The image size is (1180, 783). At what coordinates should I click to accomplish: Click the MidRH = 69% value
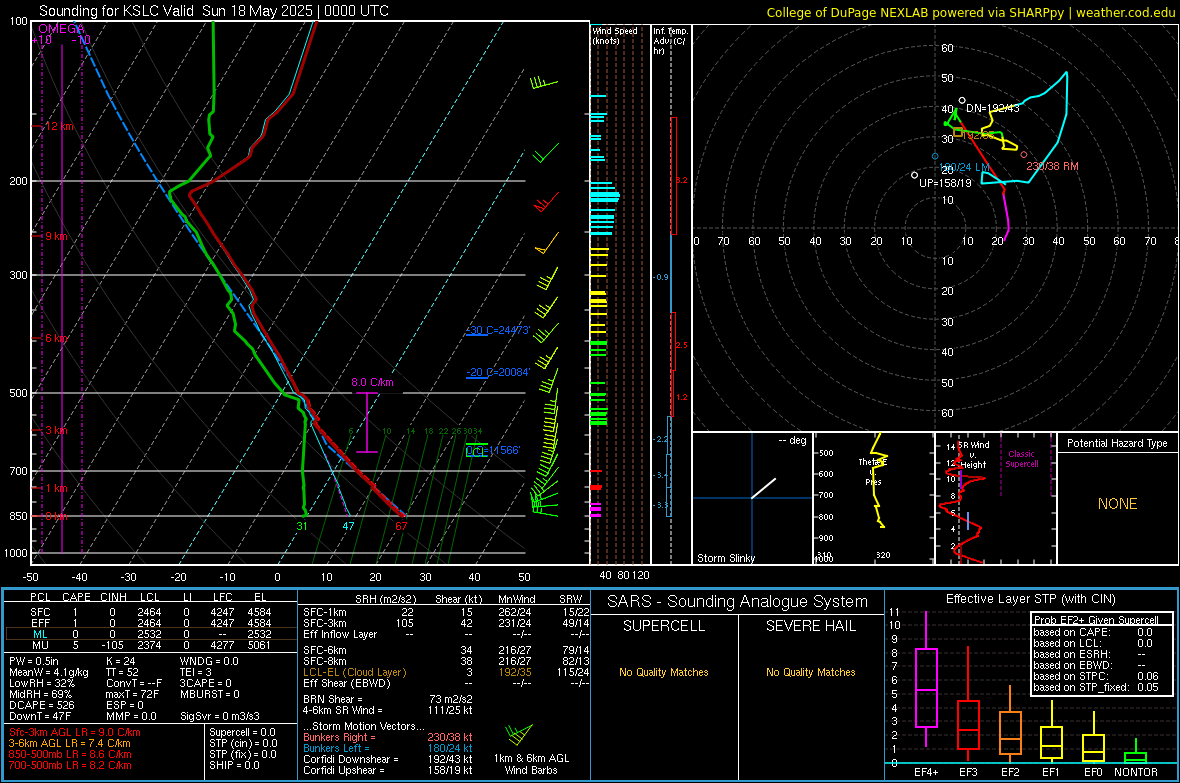click(x=41, y=694)
